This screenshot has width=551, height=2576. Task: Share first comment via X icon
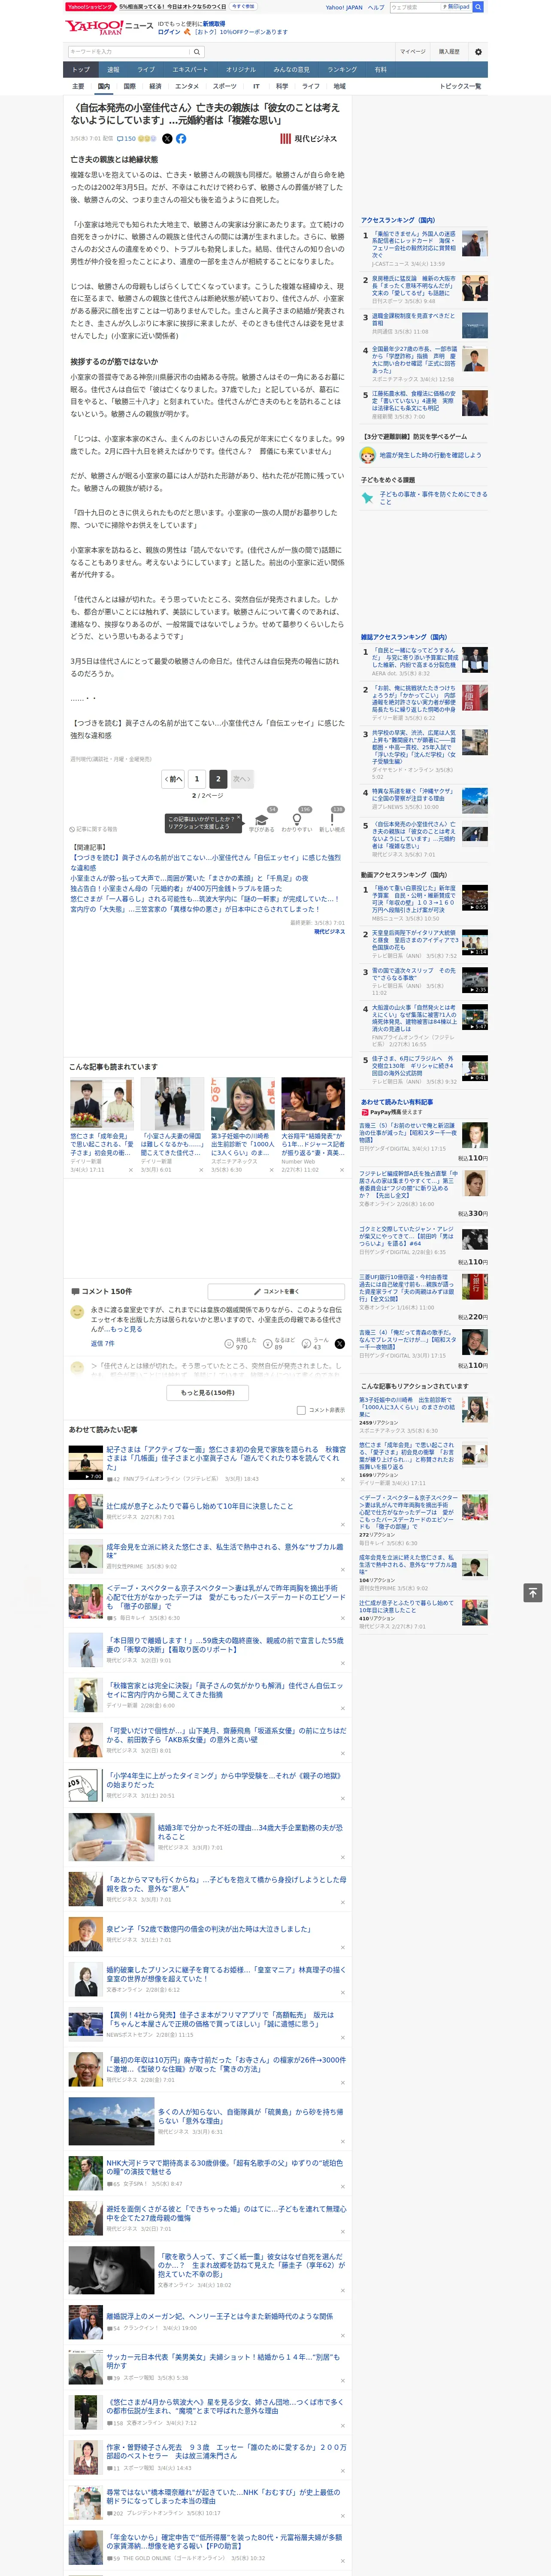point(339,1344)
